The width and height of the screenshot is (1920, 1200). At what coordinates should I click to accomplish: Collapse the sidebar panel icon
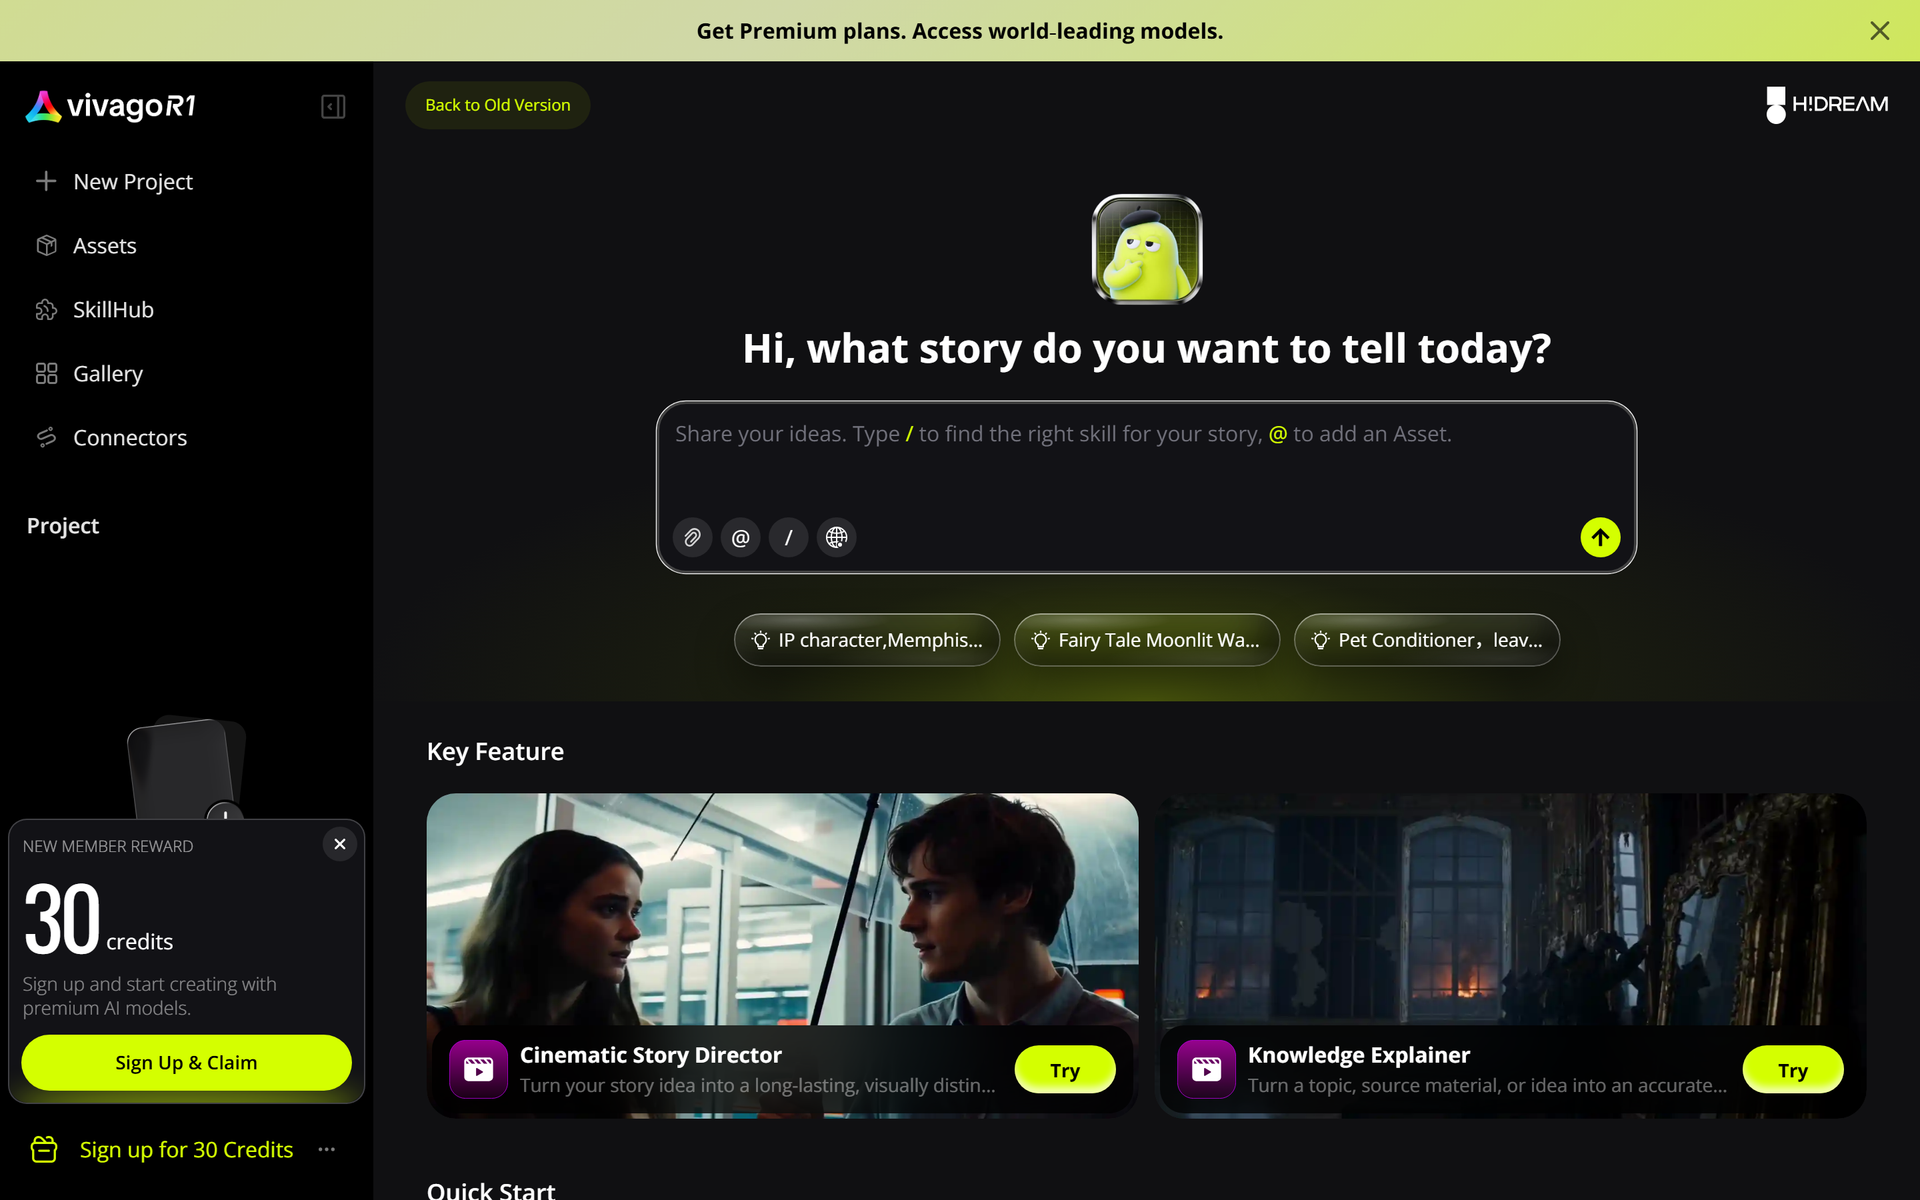click(x=333, y=107)
